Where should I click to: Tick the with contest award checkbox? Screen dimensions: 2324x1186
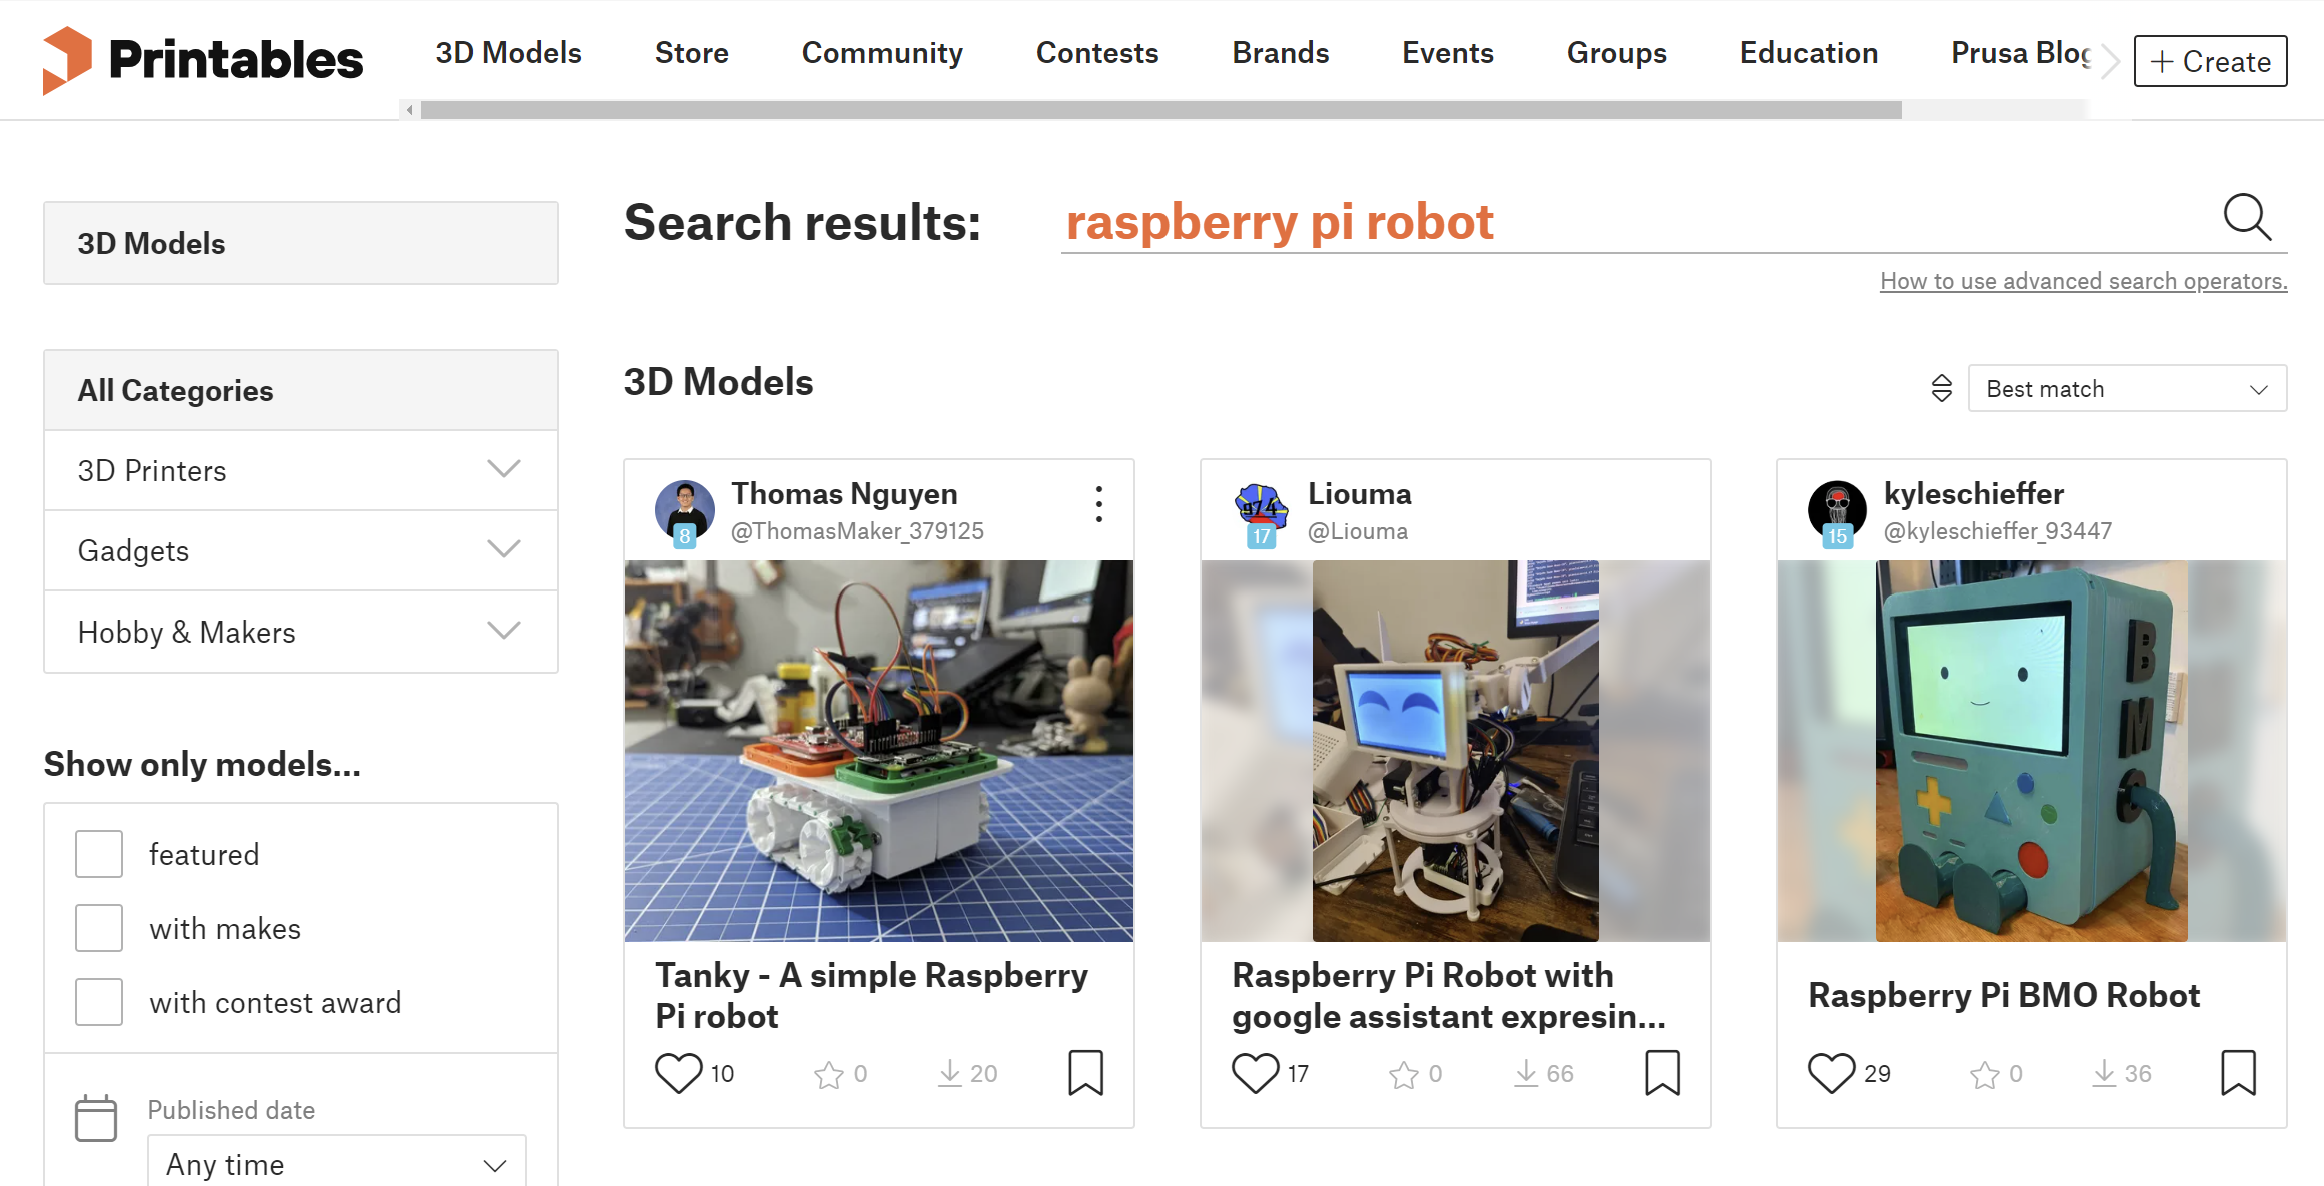click(99, 1002)
